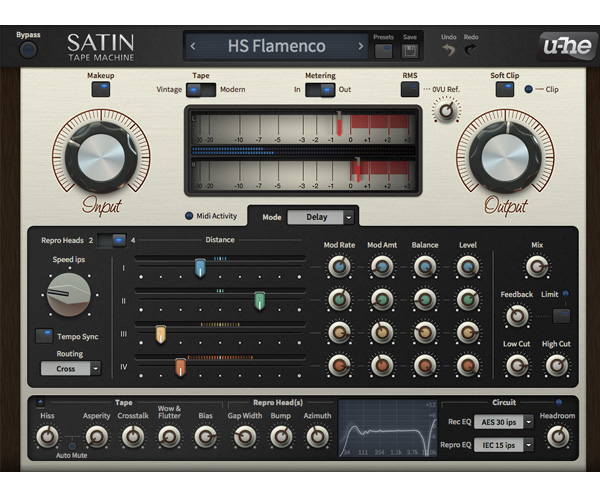
Task: Click the green Distance slider head II
Action: pyautogui.click(x=259, y=301)
